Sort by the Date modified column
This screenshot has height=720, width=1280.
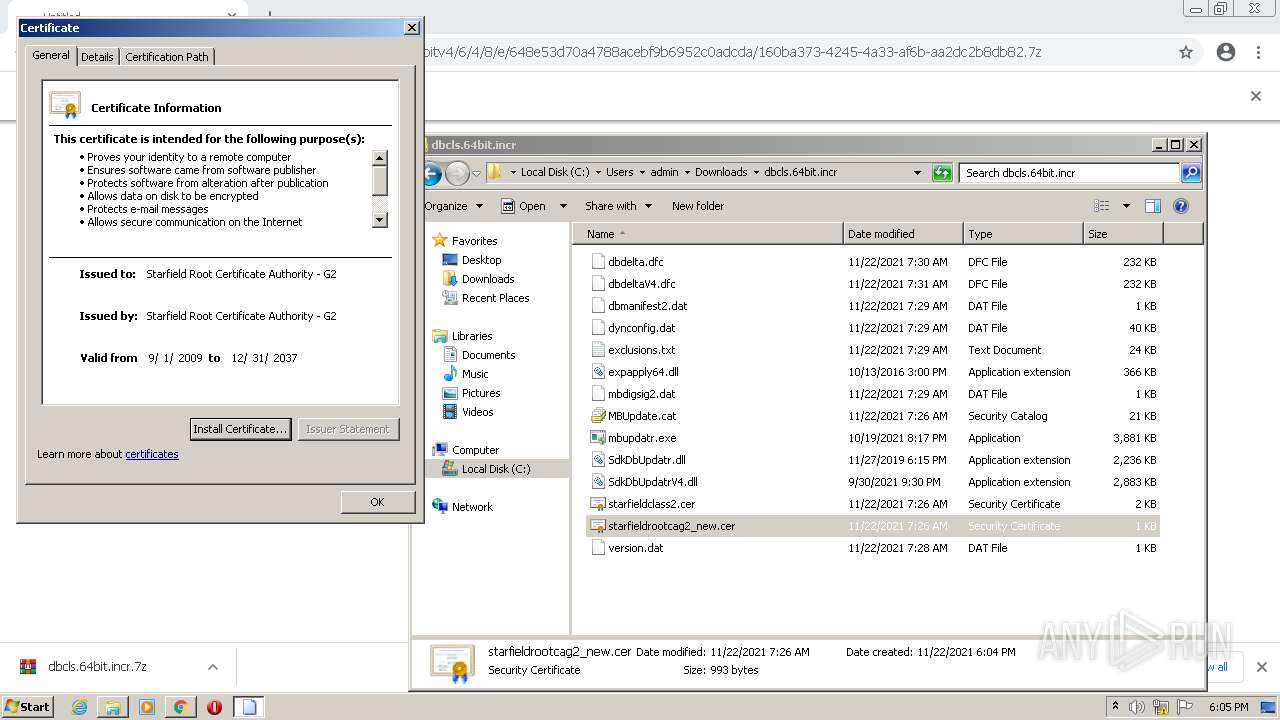click(x=903, y=234)
